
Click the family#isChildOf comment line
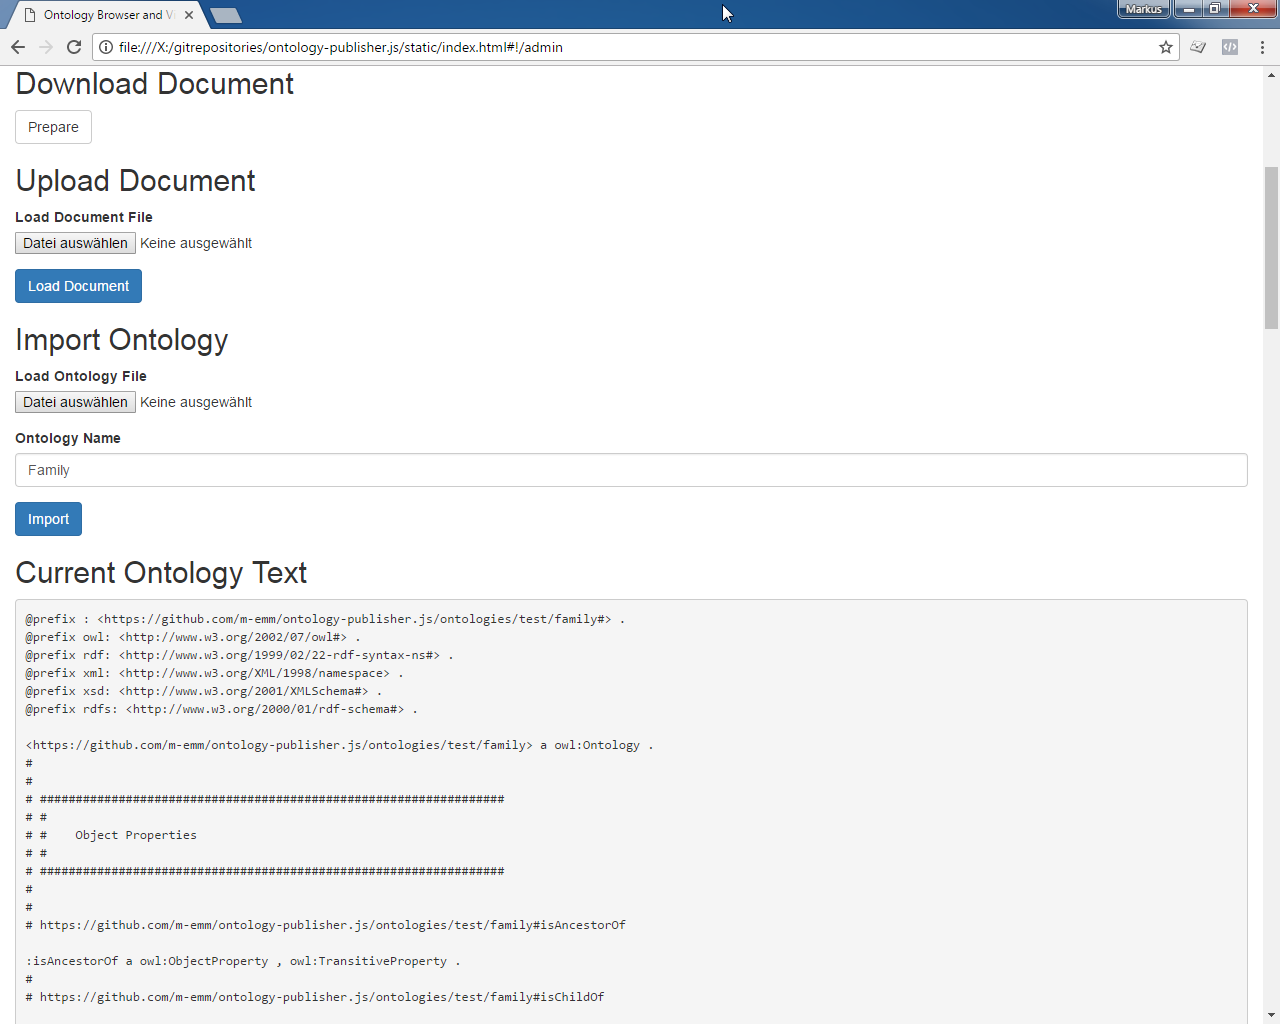coord(315,997)
